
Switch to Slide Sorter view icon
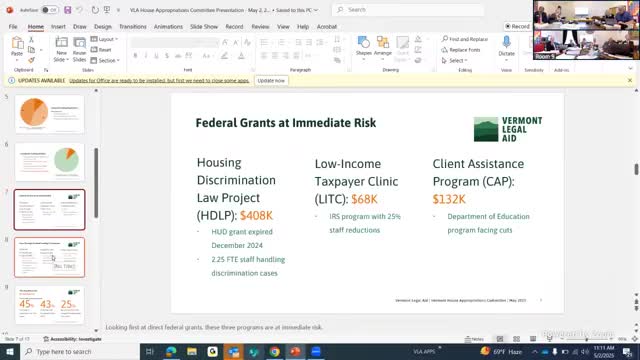click(x=516, y=339)
